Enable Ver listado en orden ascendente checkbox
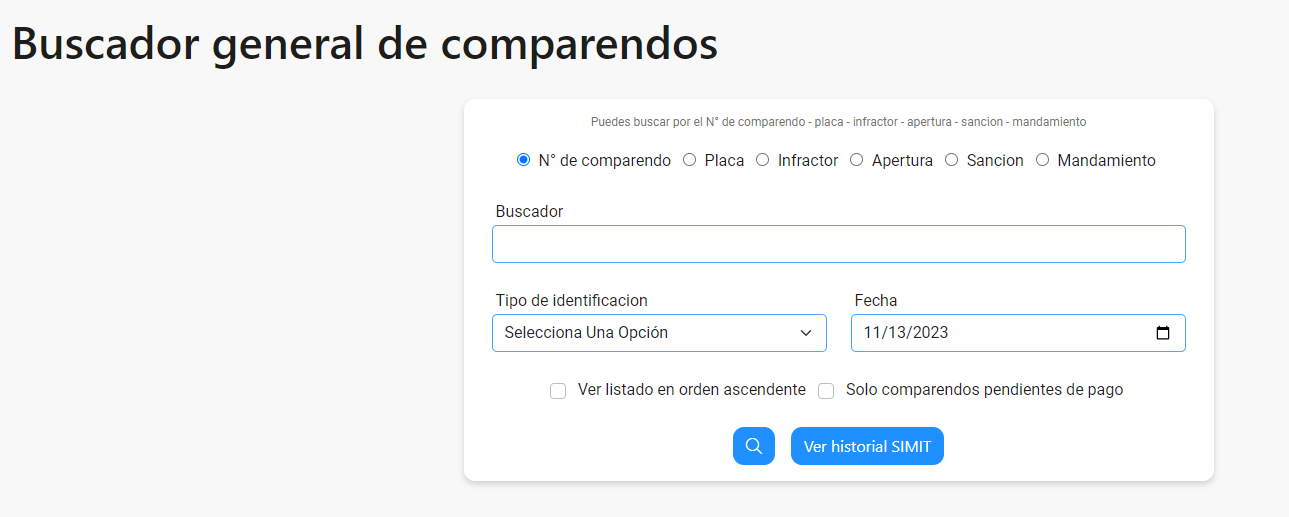This screenshot has width=1289, height=517. (558, 391)
